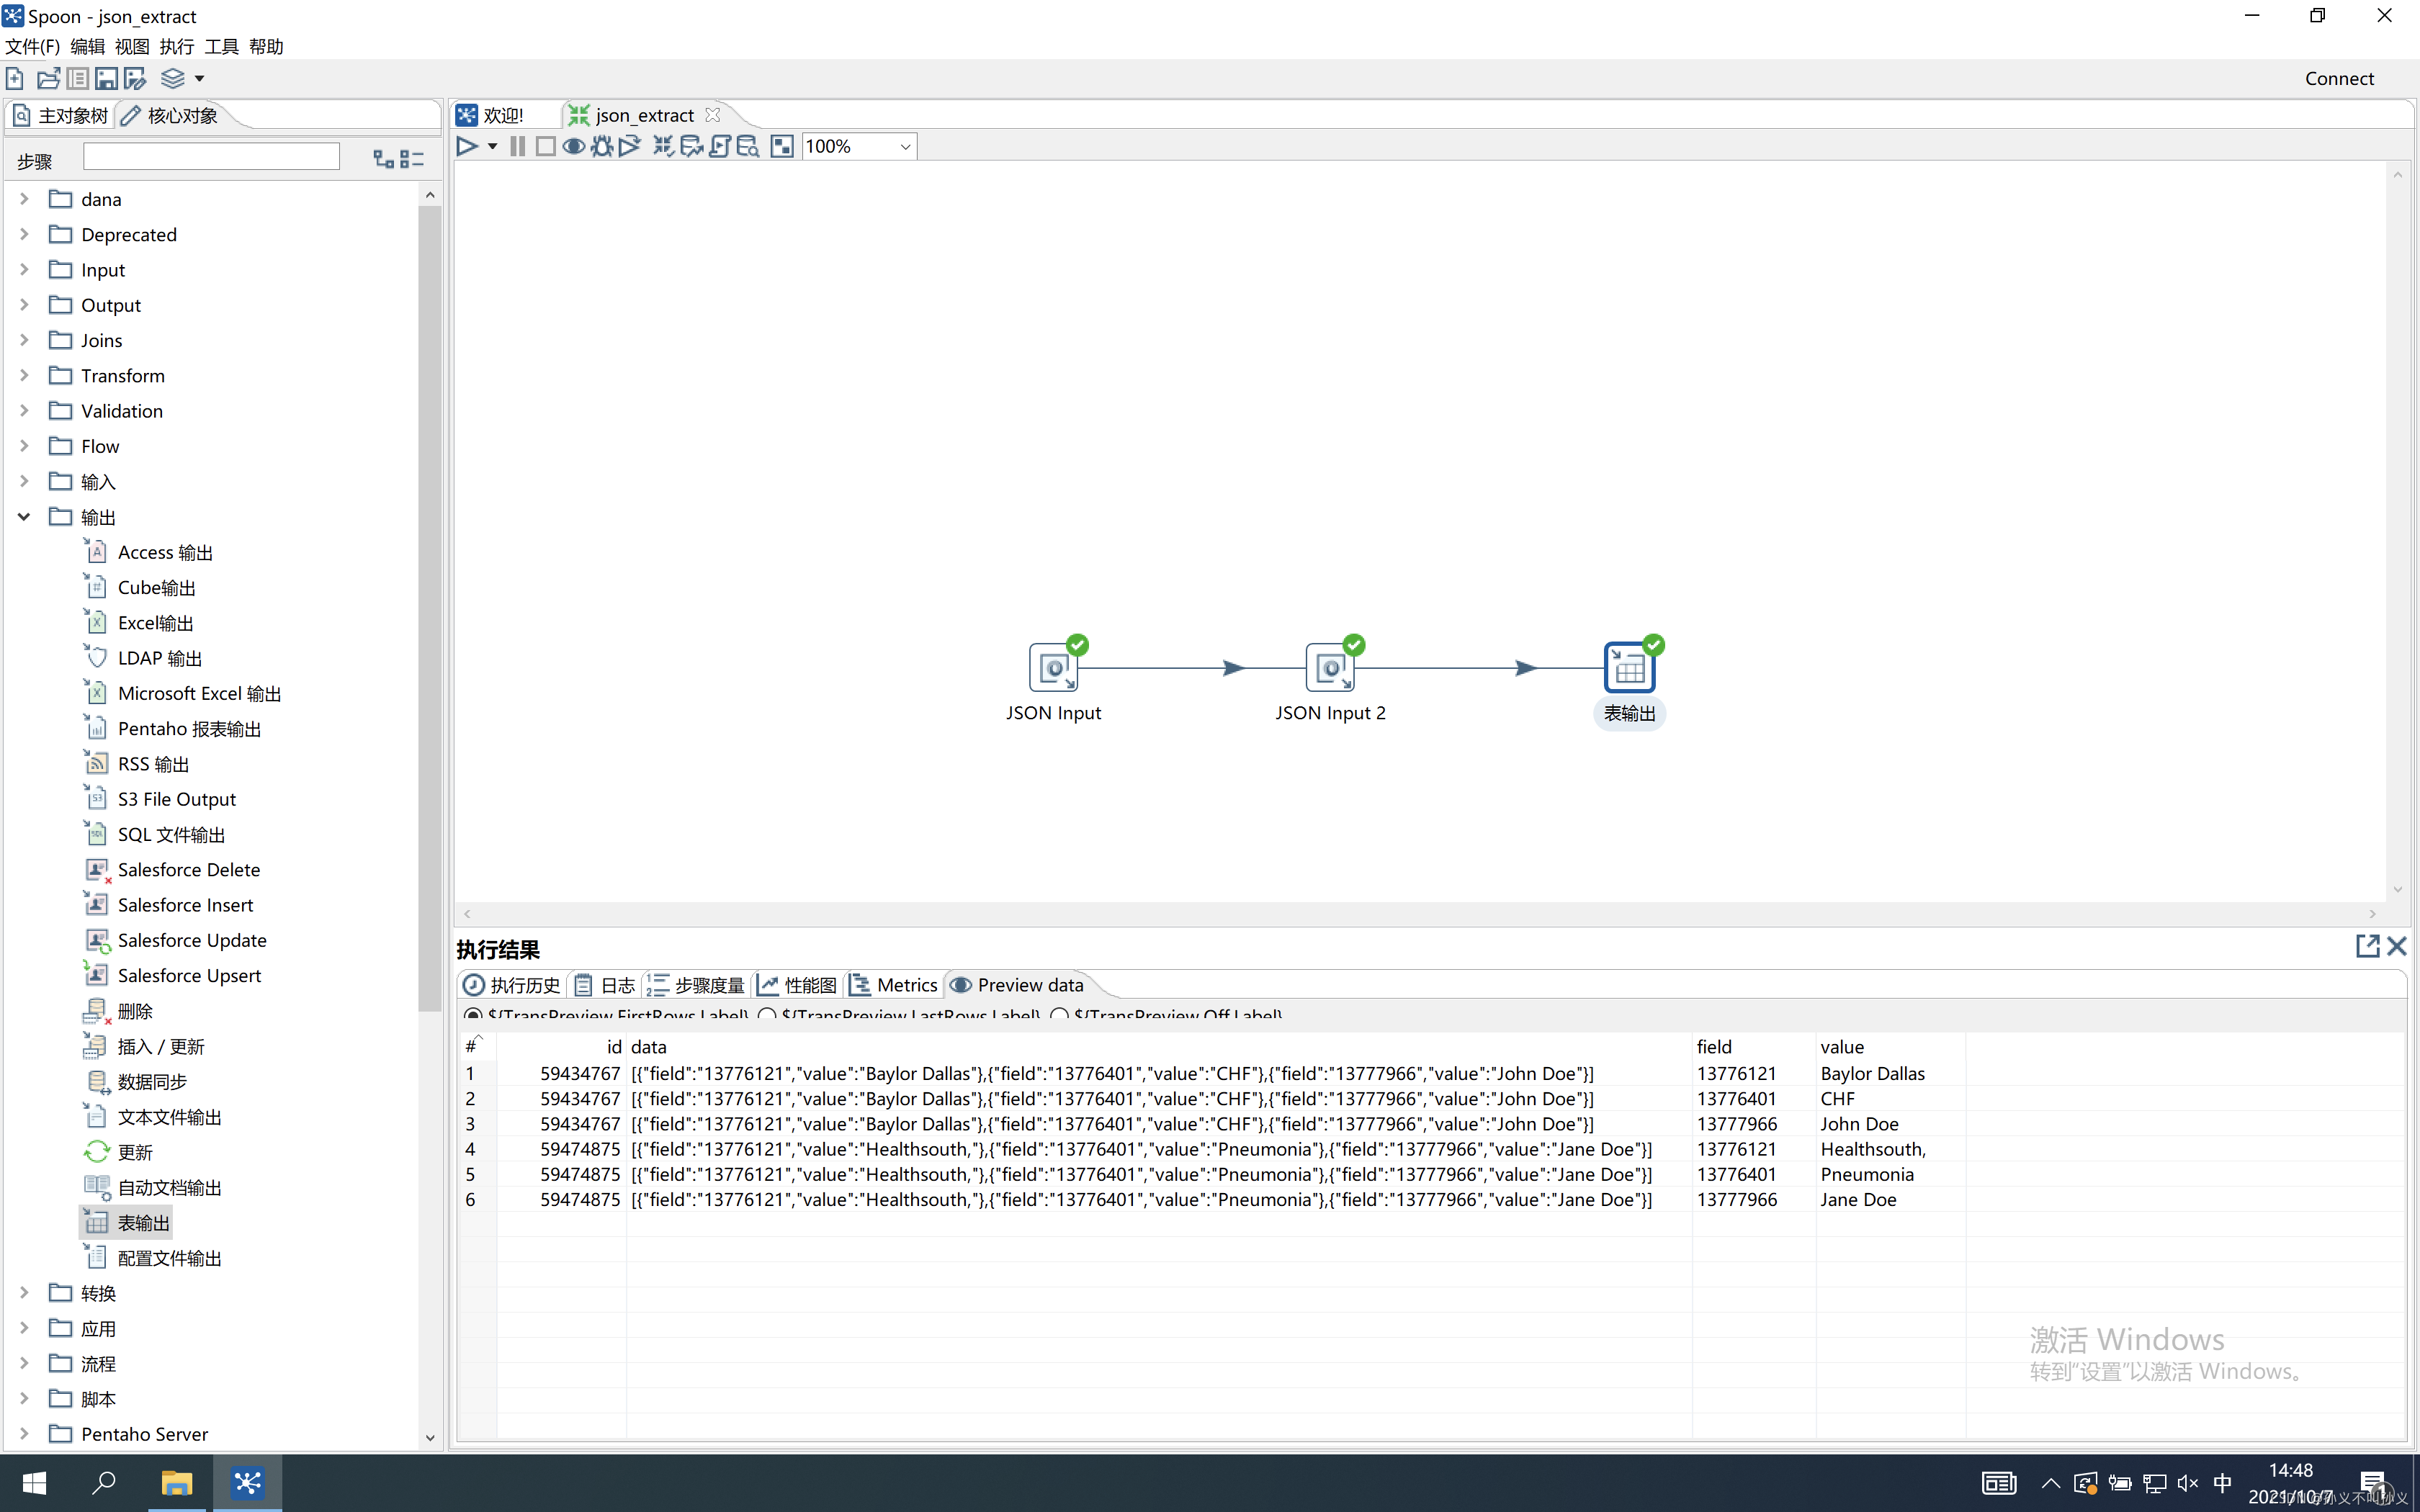Image resolution: width=2420 pixels, height=1512 pixels.
Task: Select the TransPreview FirstRows radio button
Action: [x=473, y=1015]
